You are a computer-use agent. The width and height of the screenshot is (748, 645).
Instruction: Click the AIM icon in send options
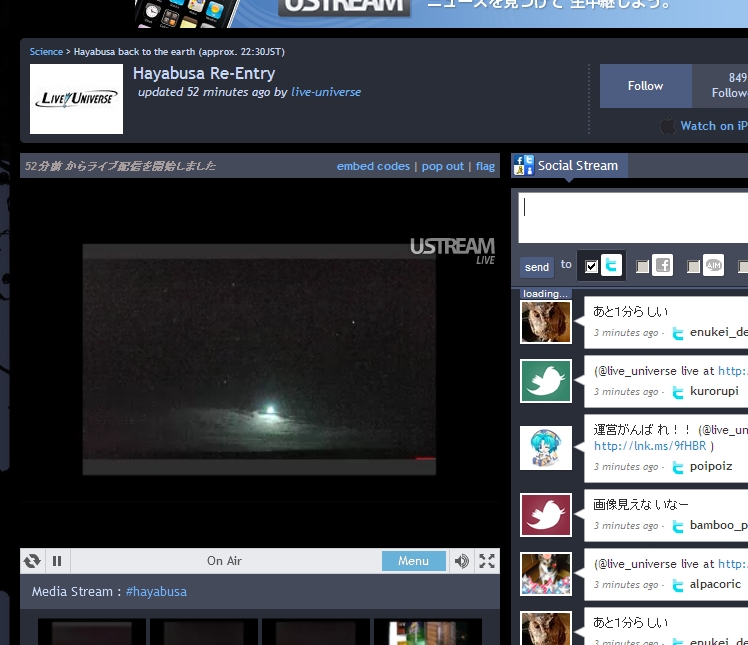714,265
